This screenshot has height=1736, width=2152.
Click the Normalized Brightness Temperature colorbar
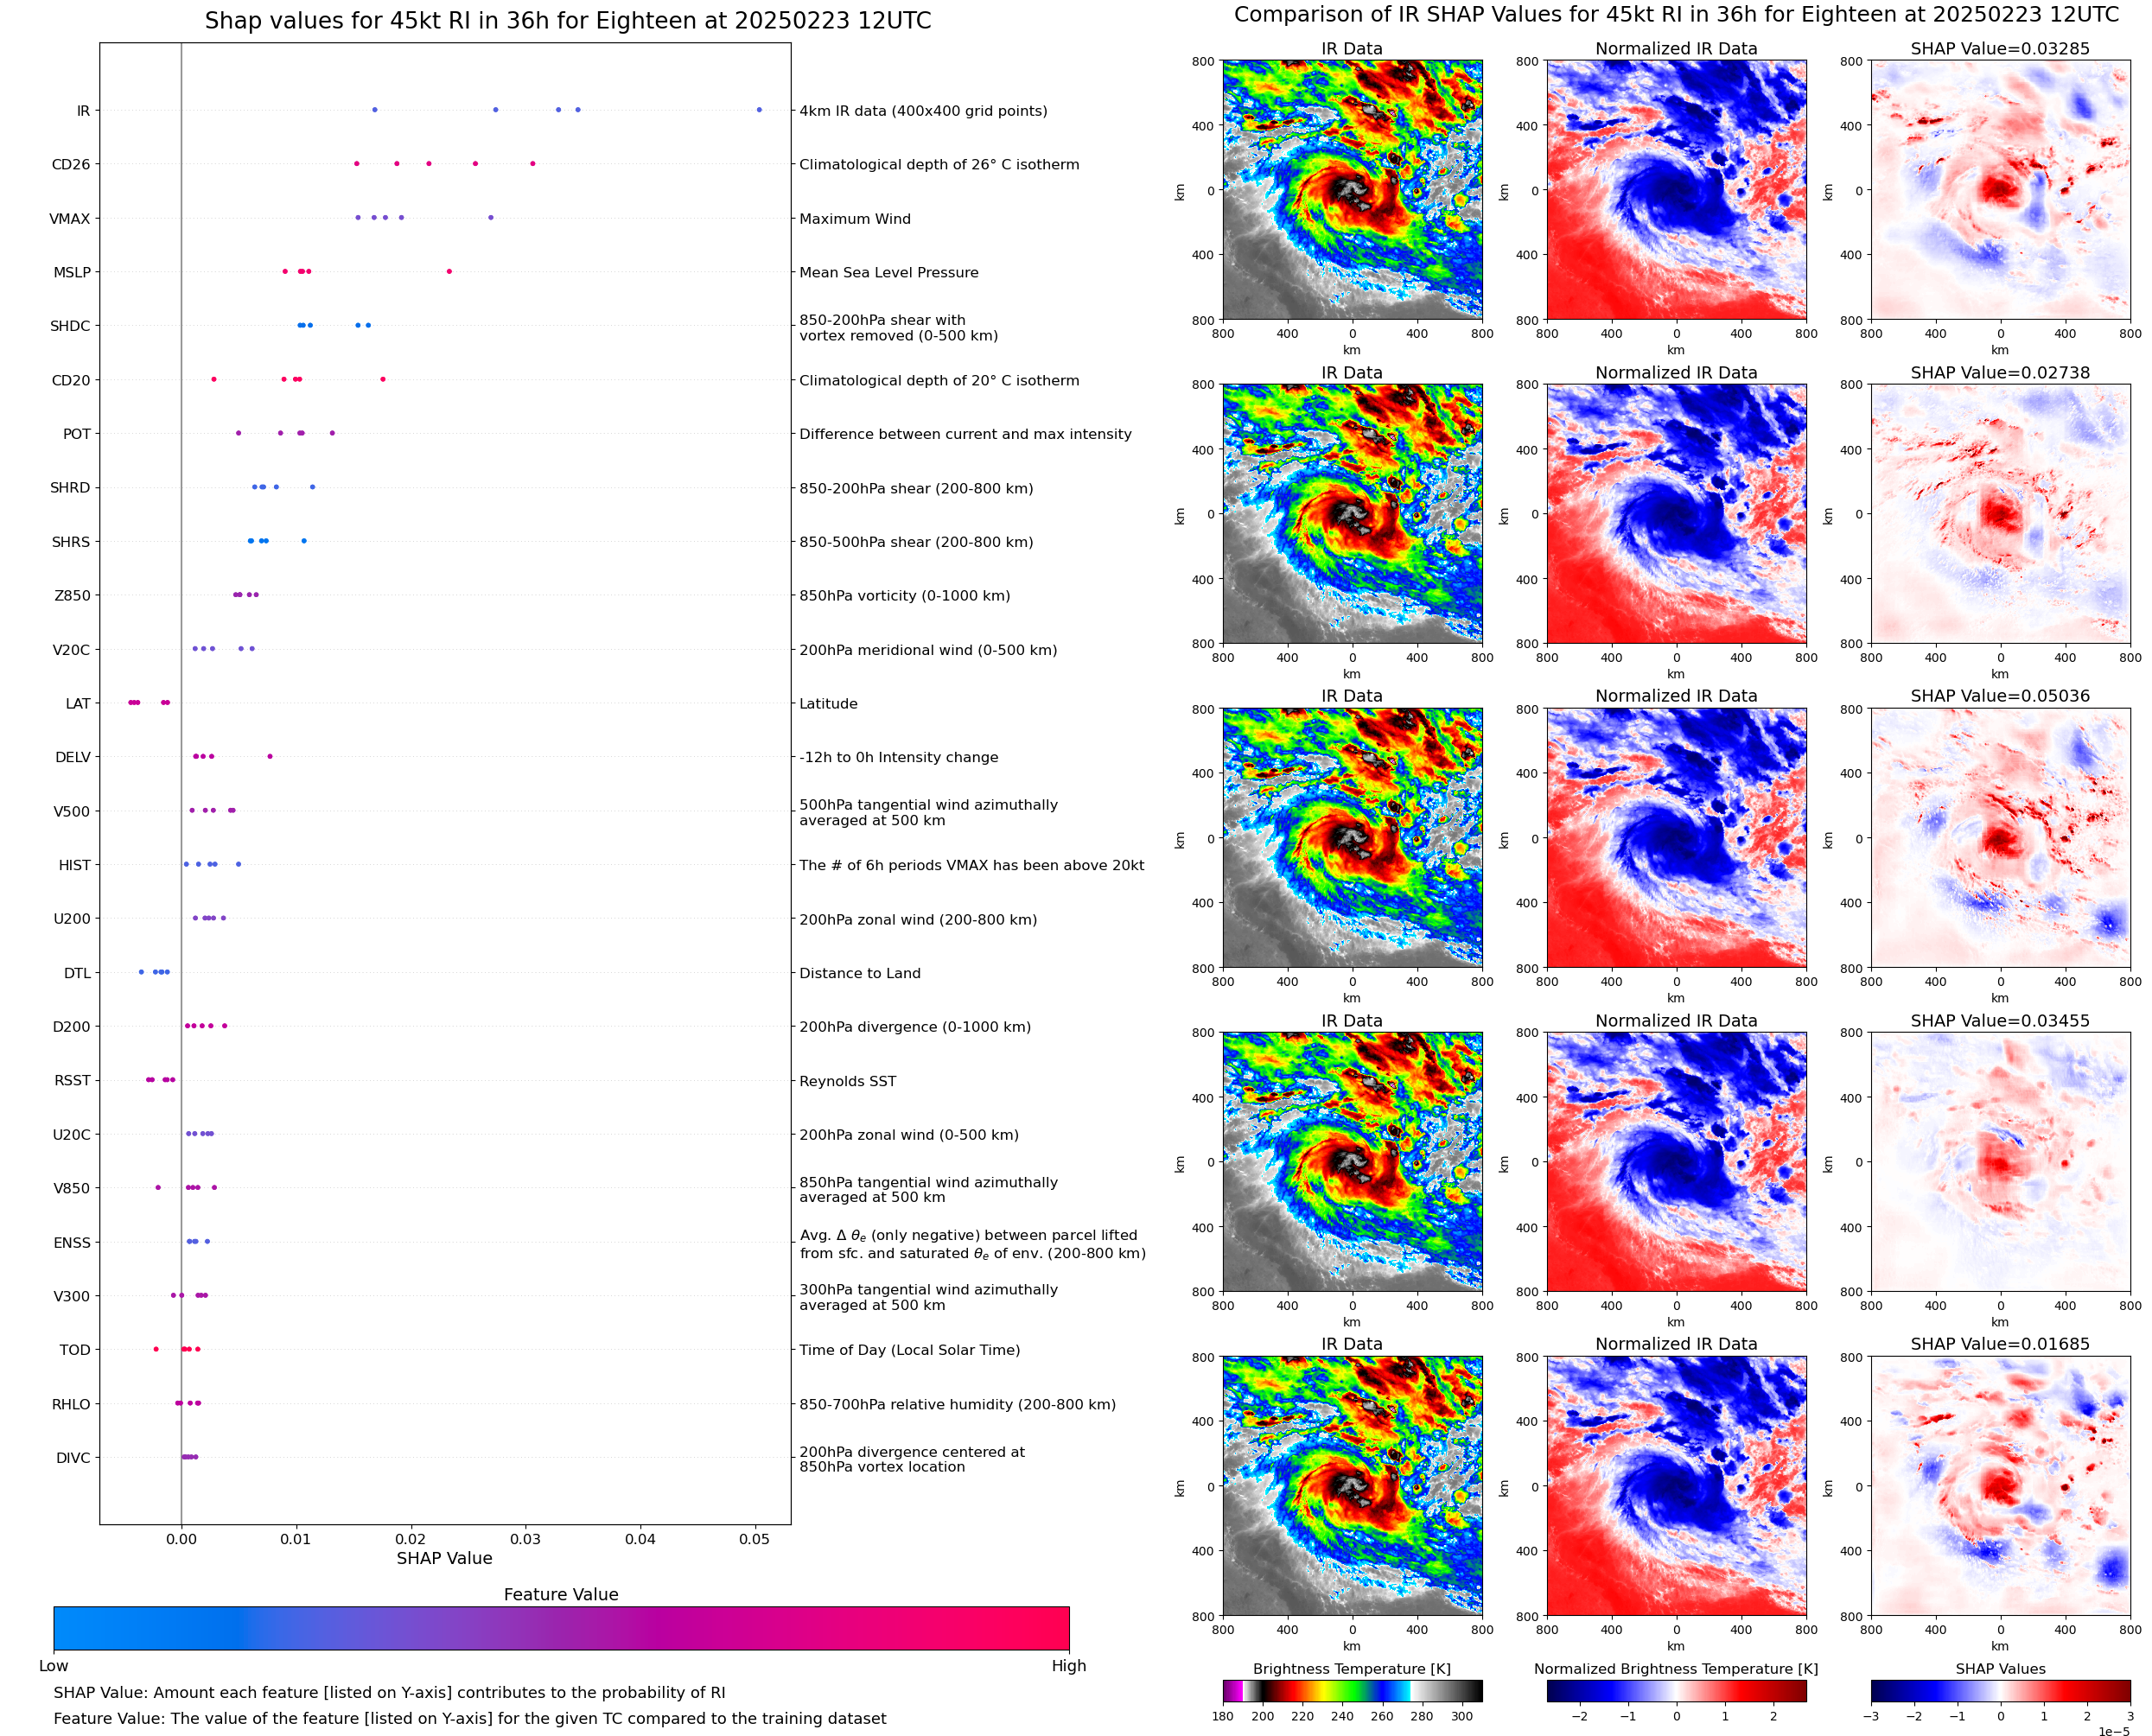coord(1676,1691)
